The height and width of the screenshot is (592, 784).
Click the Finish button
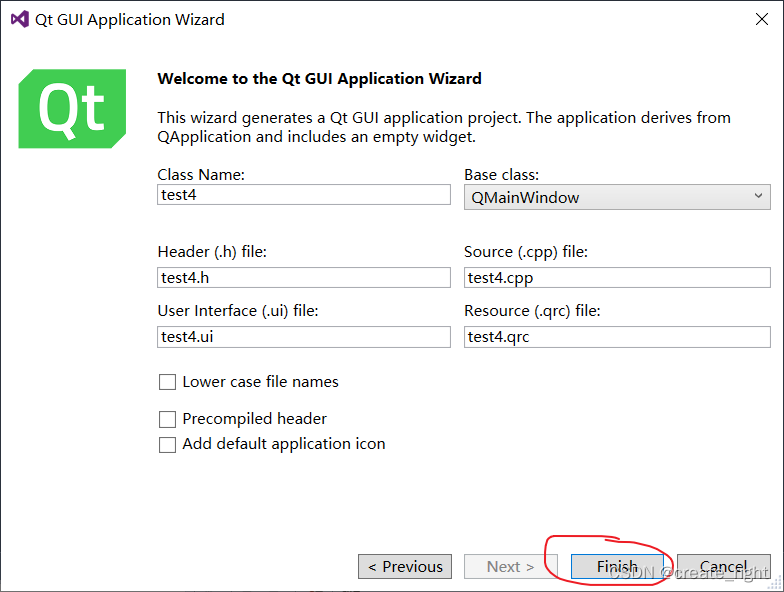point(617,566)
